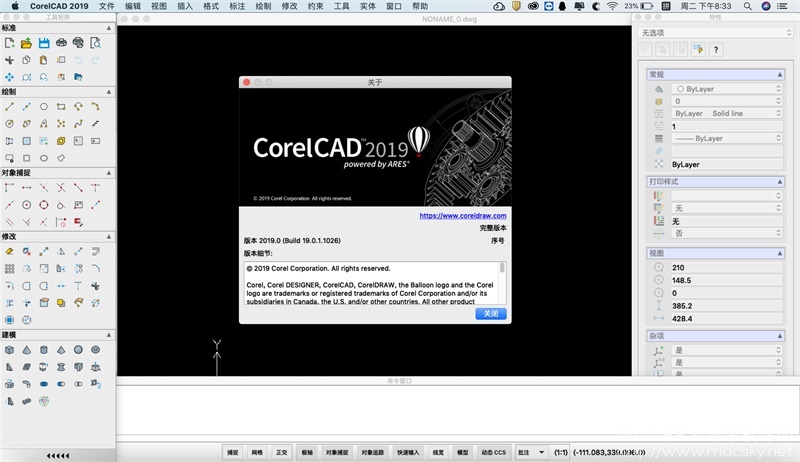Viewport: 800px width, 462px height.
Task: Toggle 动态 CCS in status bar
Action: tap(493, 452)
